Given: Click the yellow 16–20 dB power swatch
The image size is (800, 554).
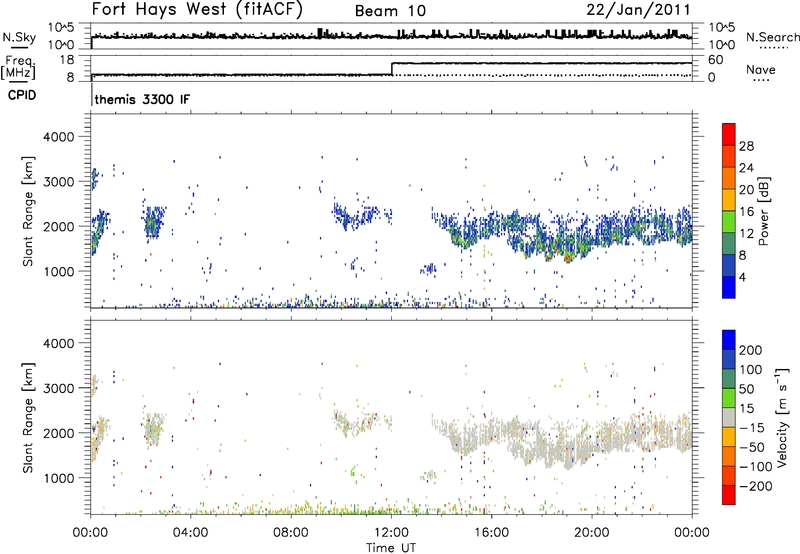Looking at the screenshot, I should click(x=729, y=199).
